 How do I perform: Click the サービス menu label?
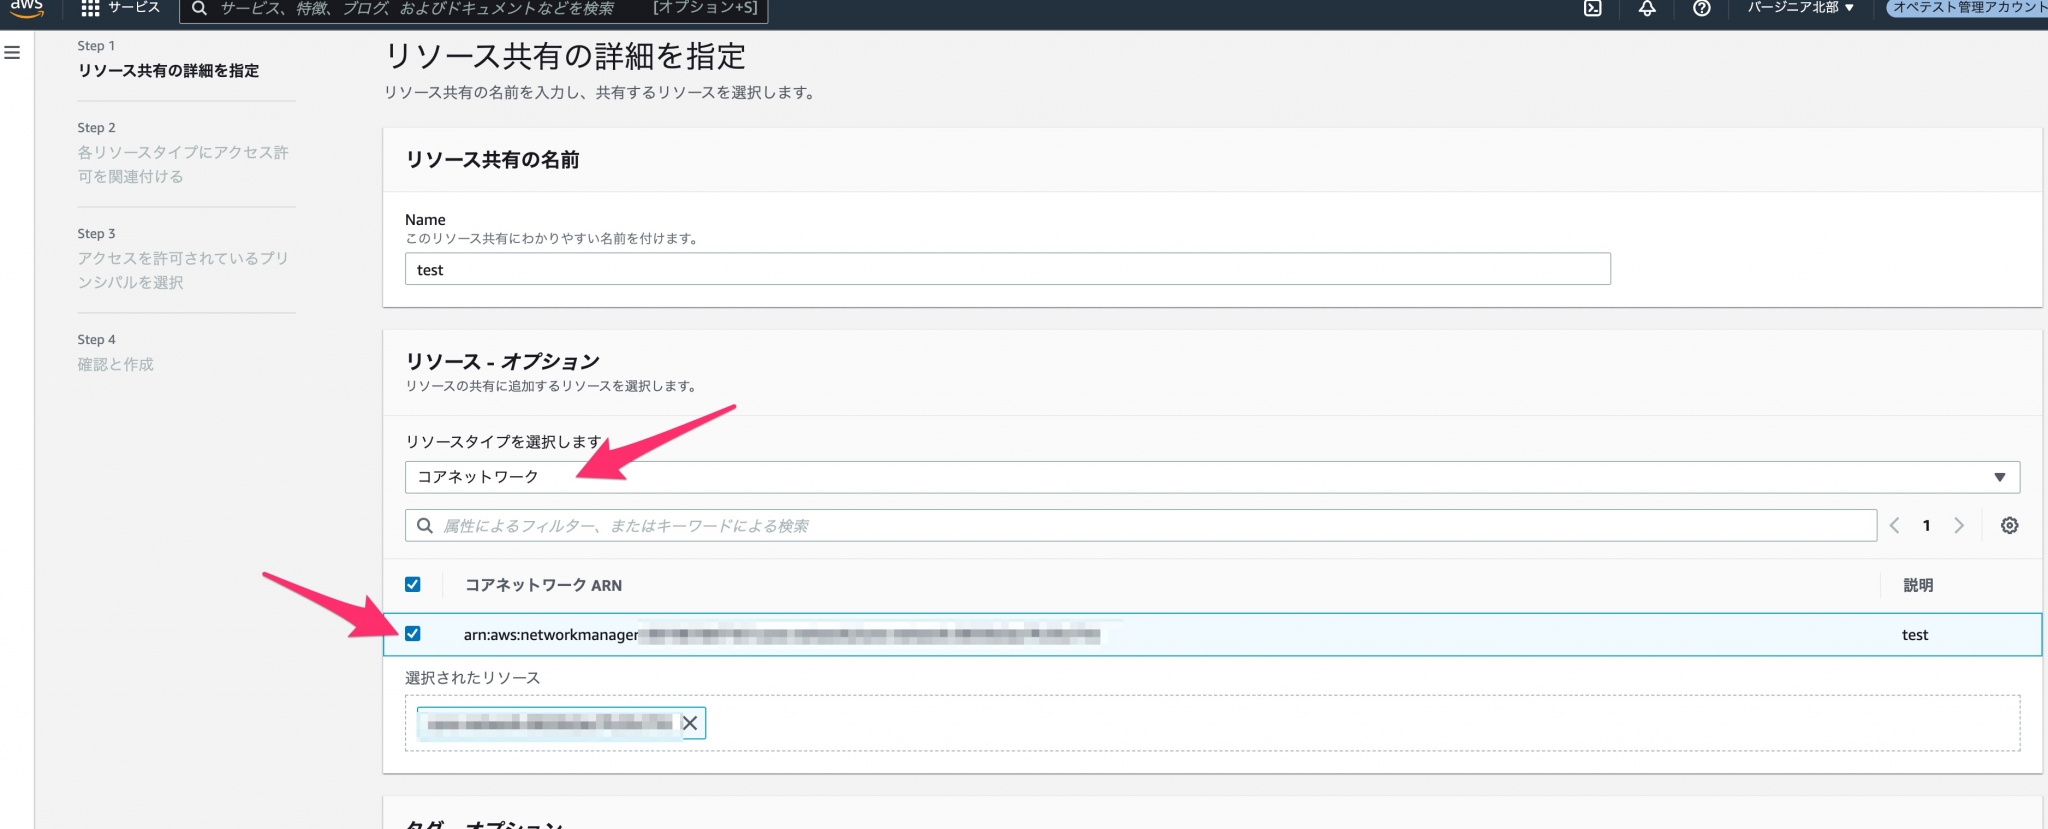tap(134, 8)
